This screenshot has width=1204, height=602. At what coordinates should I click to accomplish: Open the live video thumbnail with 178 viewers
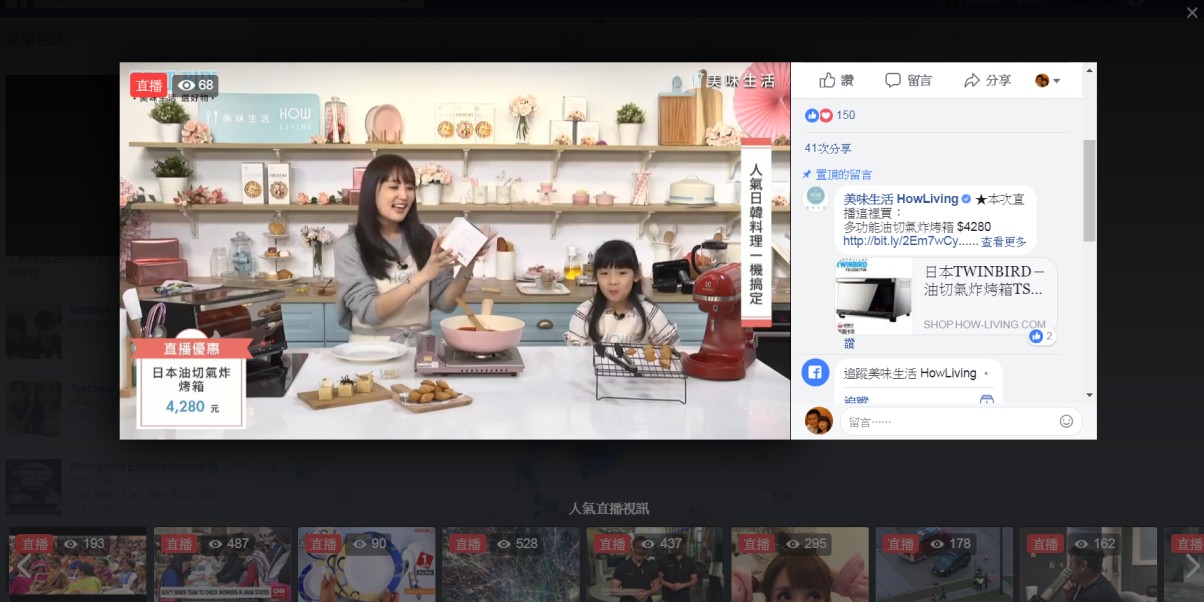pos(944,565)
